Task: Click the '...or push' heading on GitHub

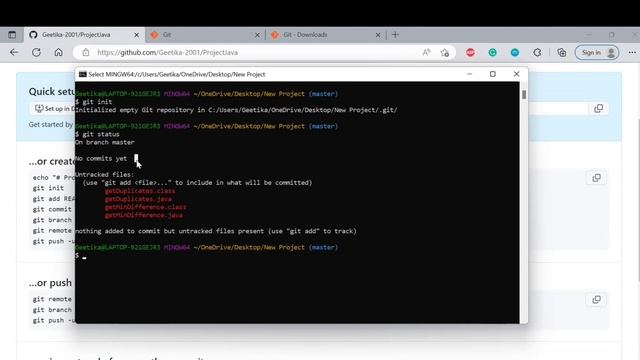Action: [x=50, y=282]
